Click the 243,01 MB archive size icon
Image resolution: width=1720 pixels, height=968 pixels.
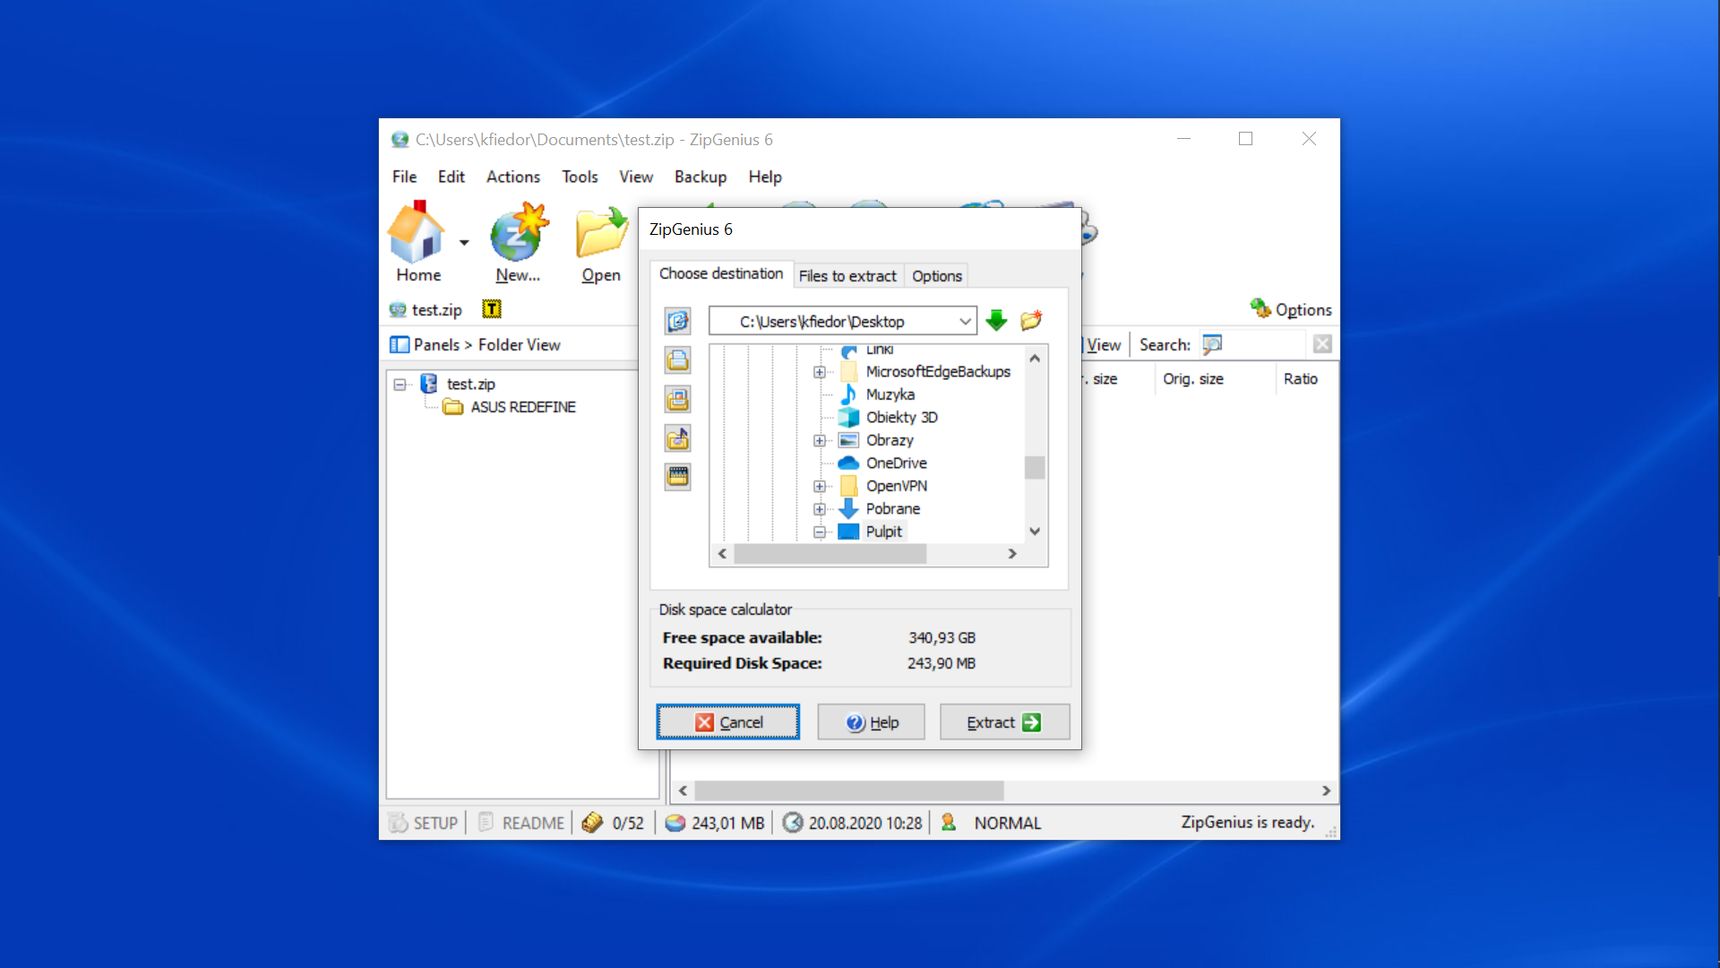[676, 823]
